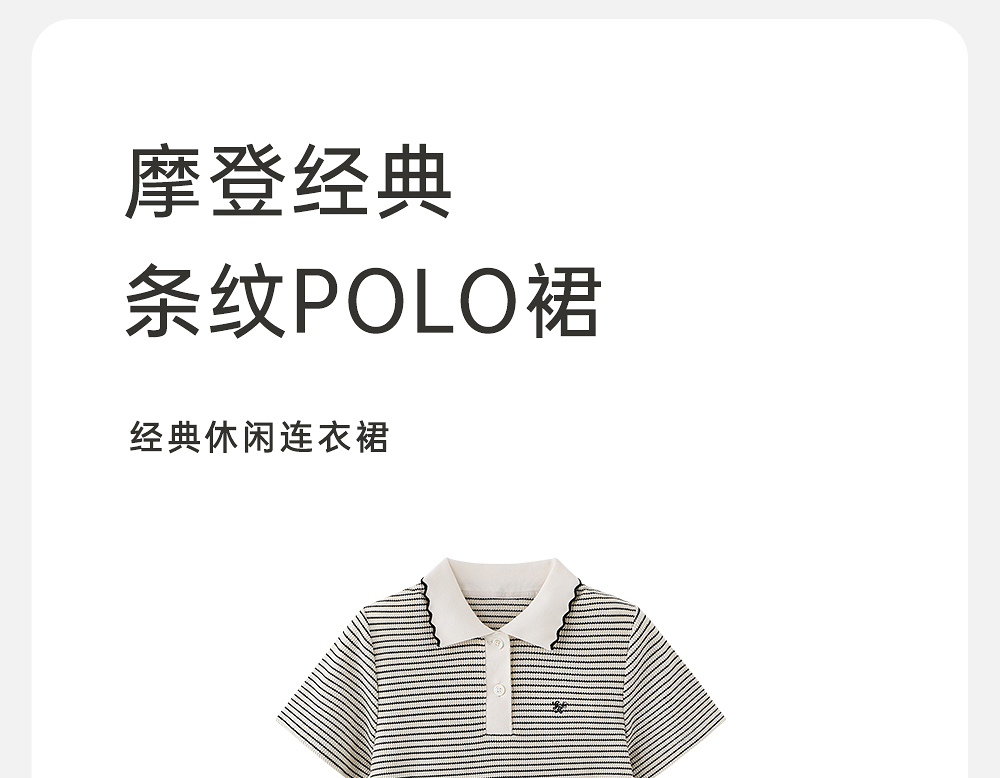Select the "摩登经典" headline text

288,182
